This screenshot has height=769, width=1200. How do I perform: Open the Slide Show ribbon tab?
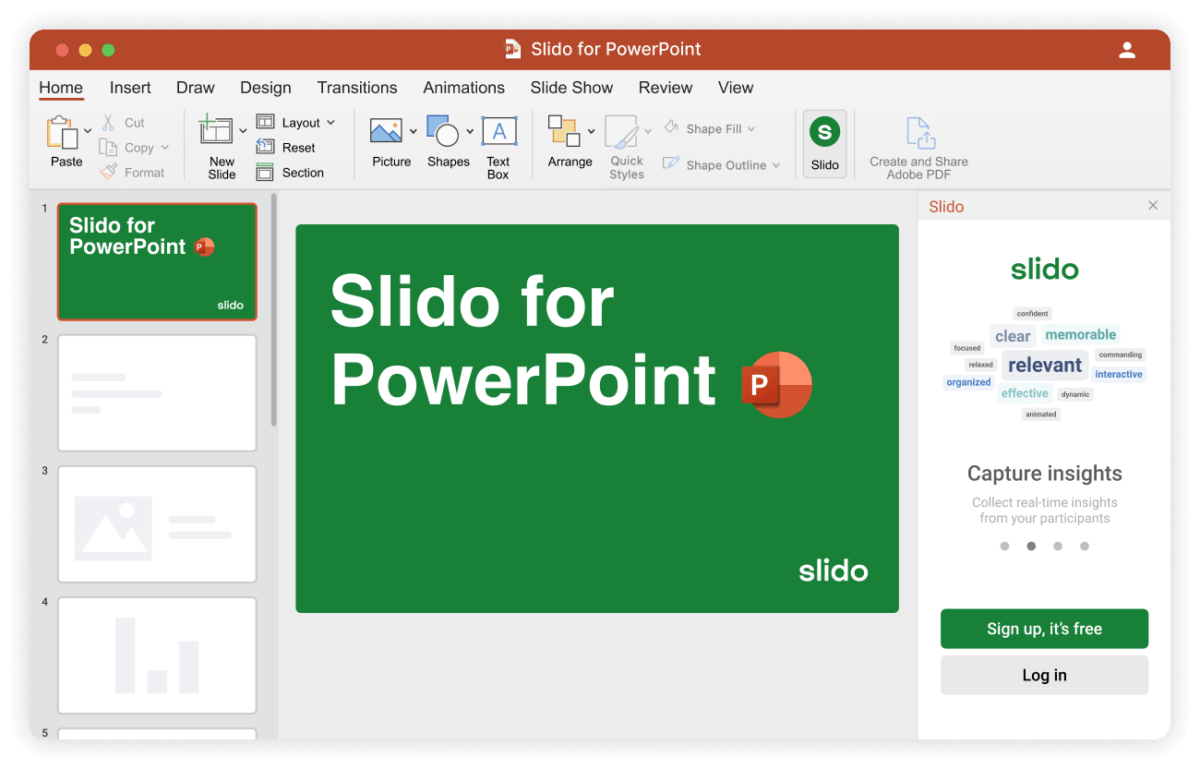[x=571, y=88]
